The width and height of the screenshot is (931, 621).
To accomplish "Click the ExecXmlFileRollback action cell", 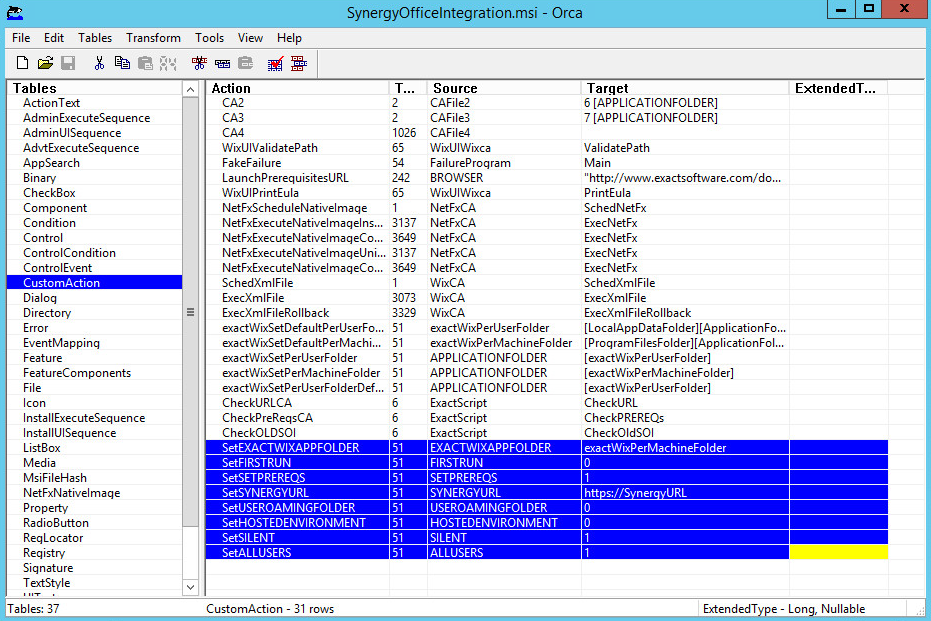I will [297, 313].
